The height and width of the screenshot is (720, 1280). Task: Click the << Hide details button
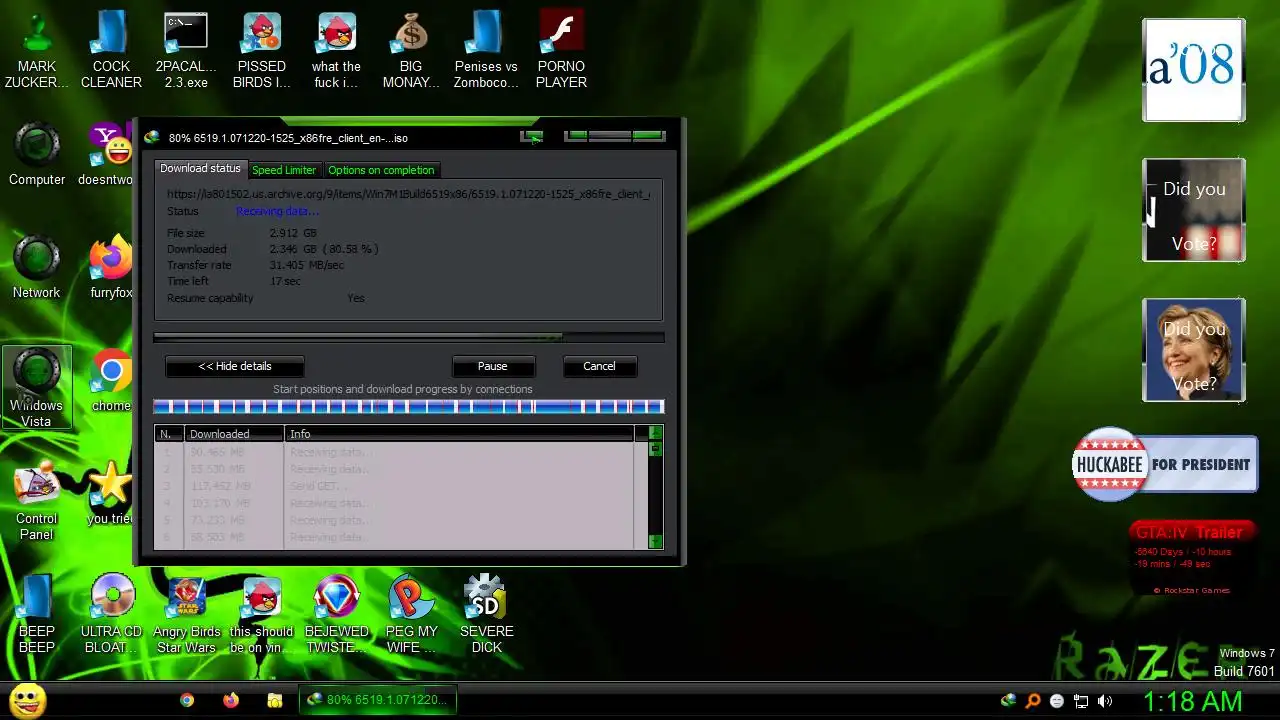tap(235, 366)
